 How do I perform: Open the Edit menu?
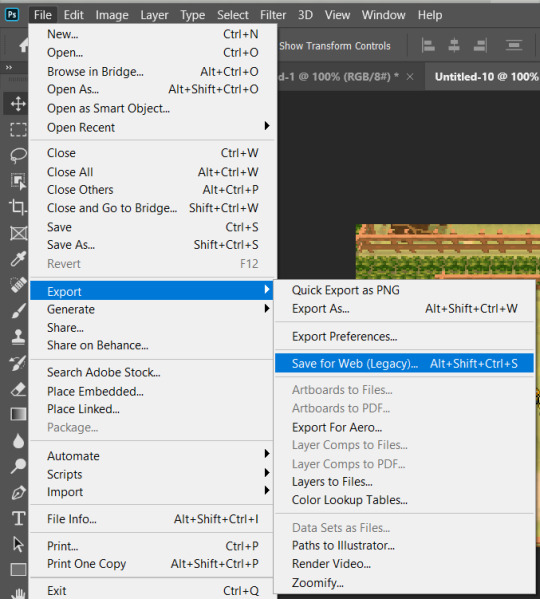point(73,15)
